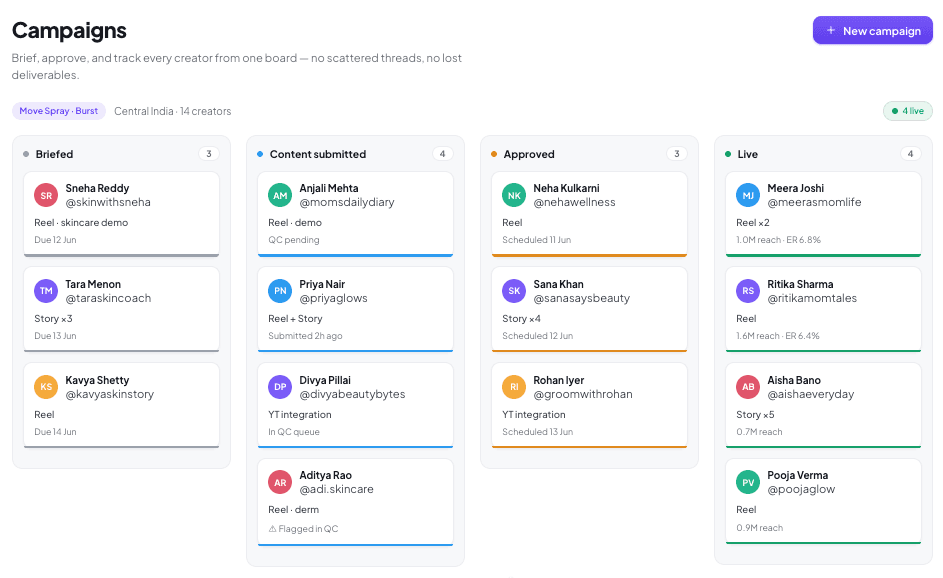Image resolution: width=943 pixels, height=578 pixels.
Task: Open the Sneha Reddy card name
Action: point(97,188)
